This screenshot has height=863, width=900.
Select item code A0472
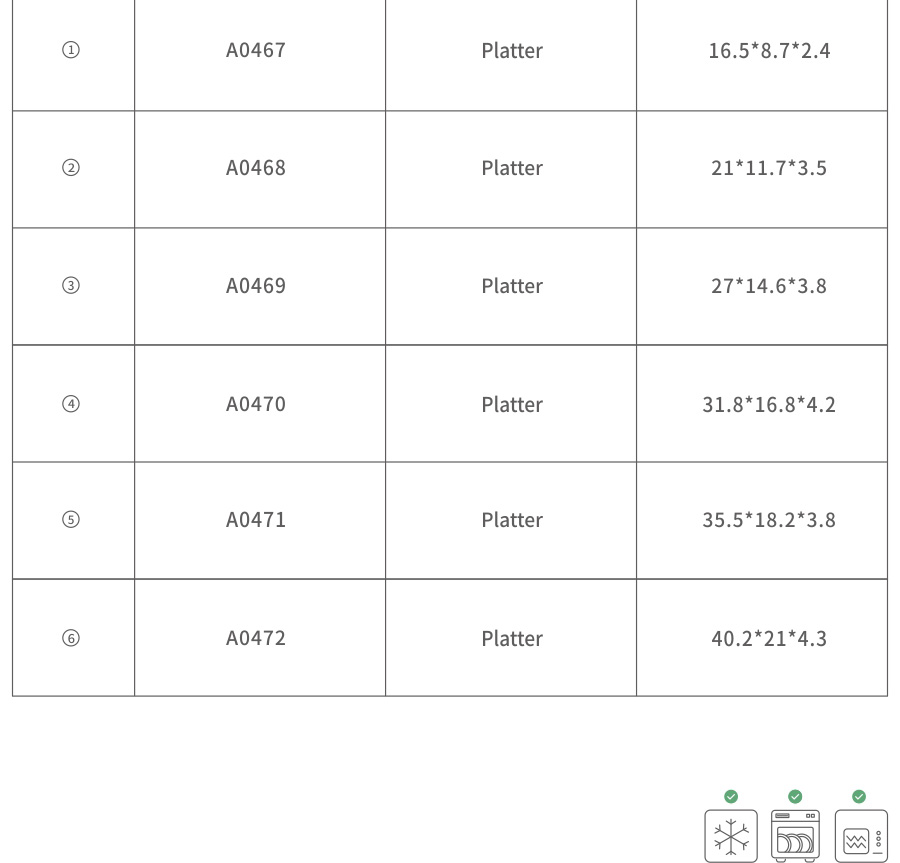[256, 638]
